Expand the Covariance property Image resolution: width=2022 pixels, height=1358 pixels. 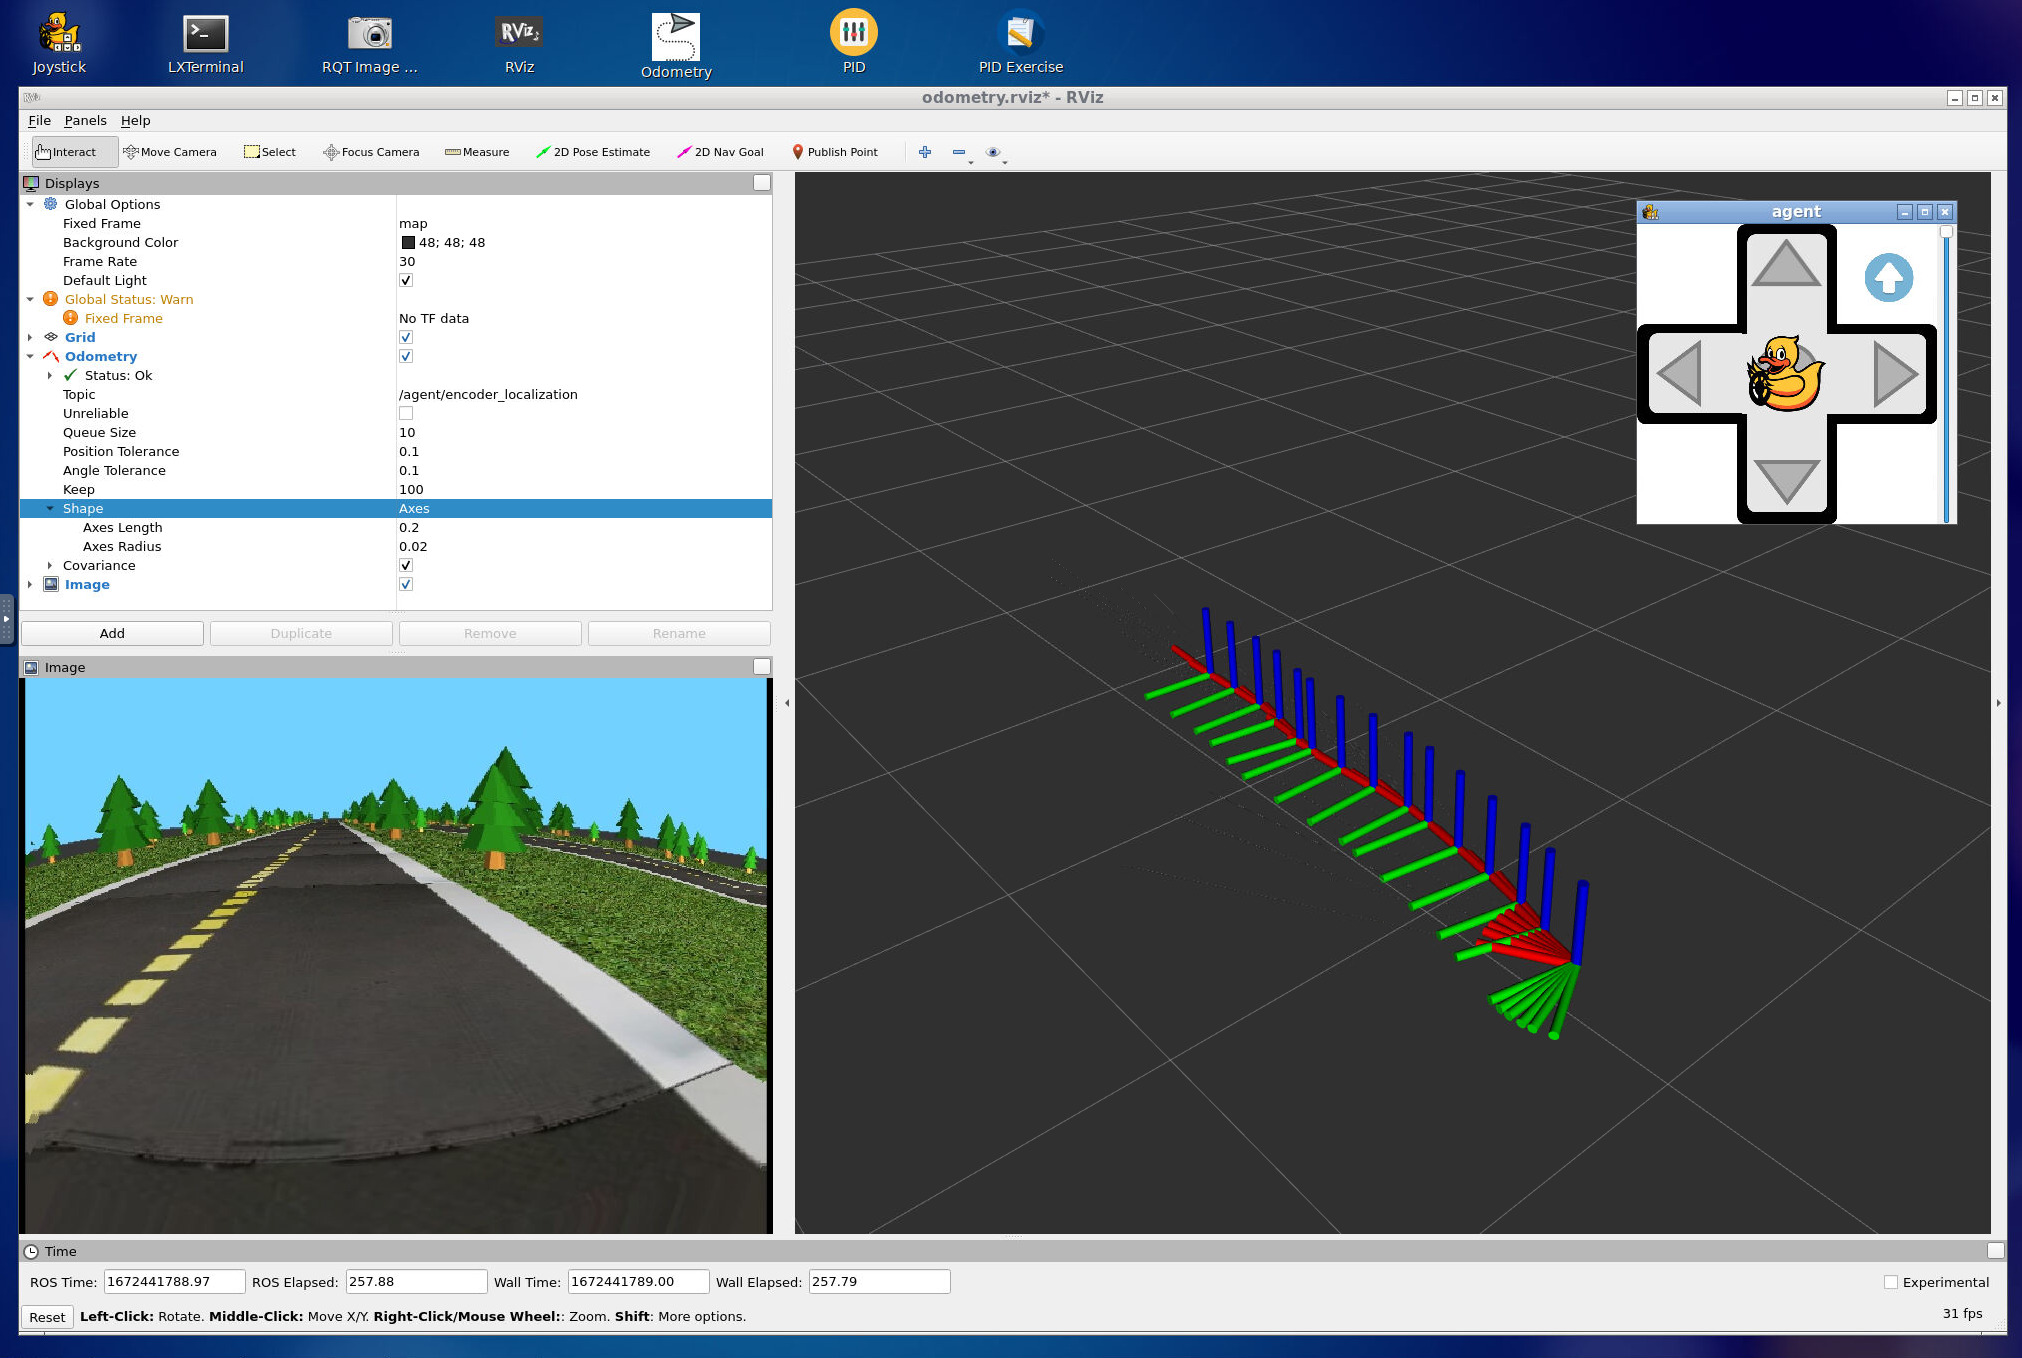(x=50, y=566)
